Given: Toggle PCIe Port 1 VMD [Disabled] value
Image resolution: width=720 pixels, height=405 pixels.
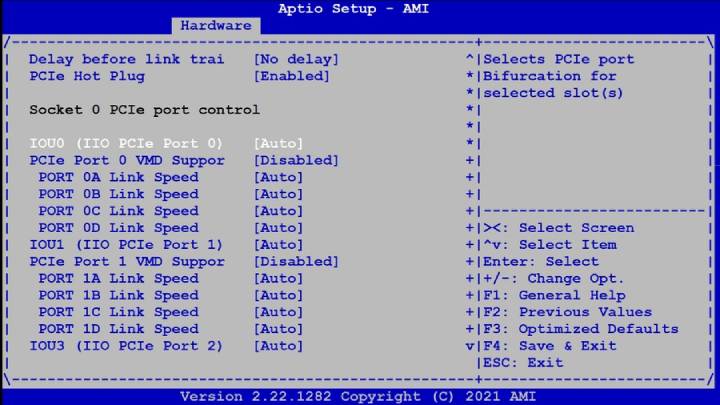Looking at the screenshot, I should [296, 262].
